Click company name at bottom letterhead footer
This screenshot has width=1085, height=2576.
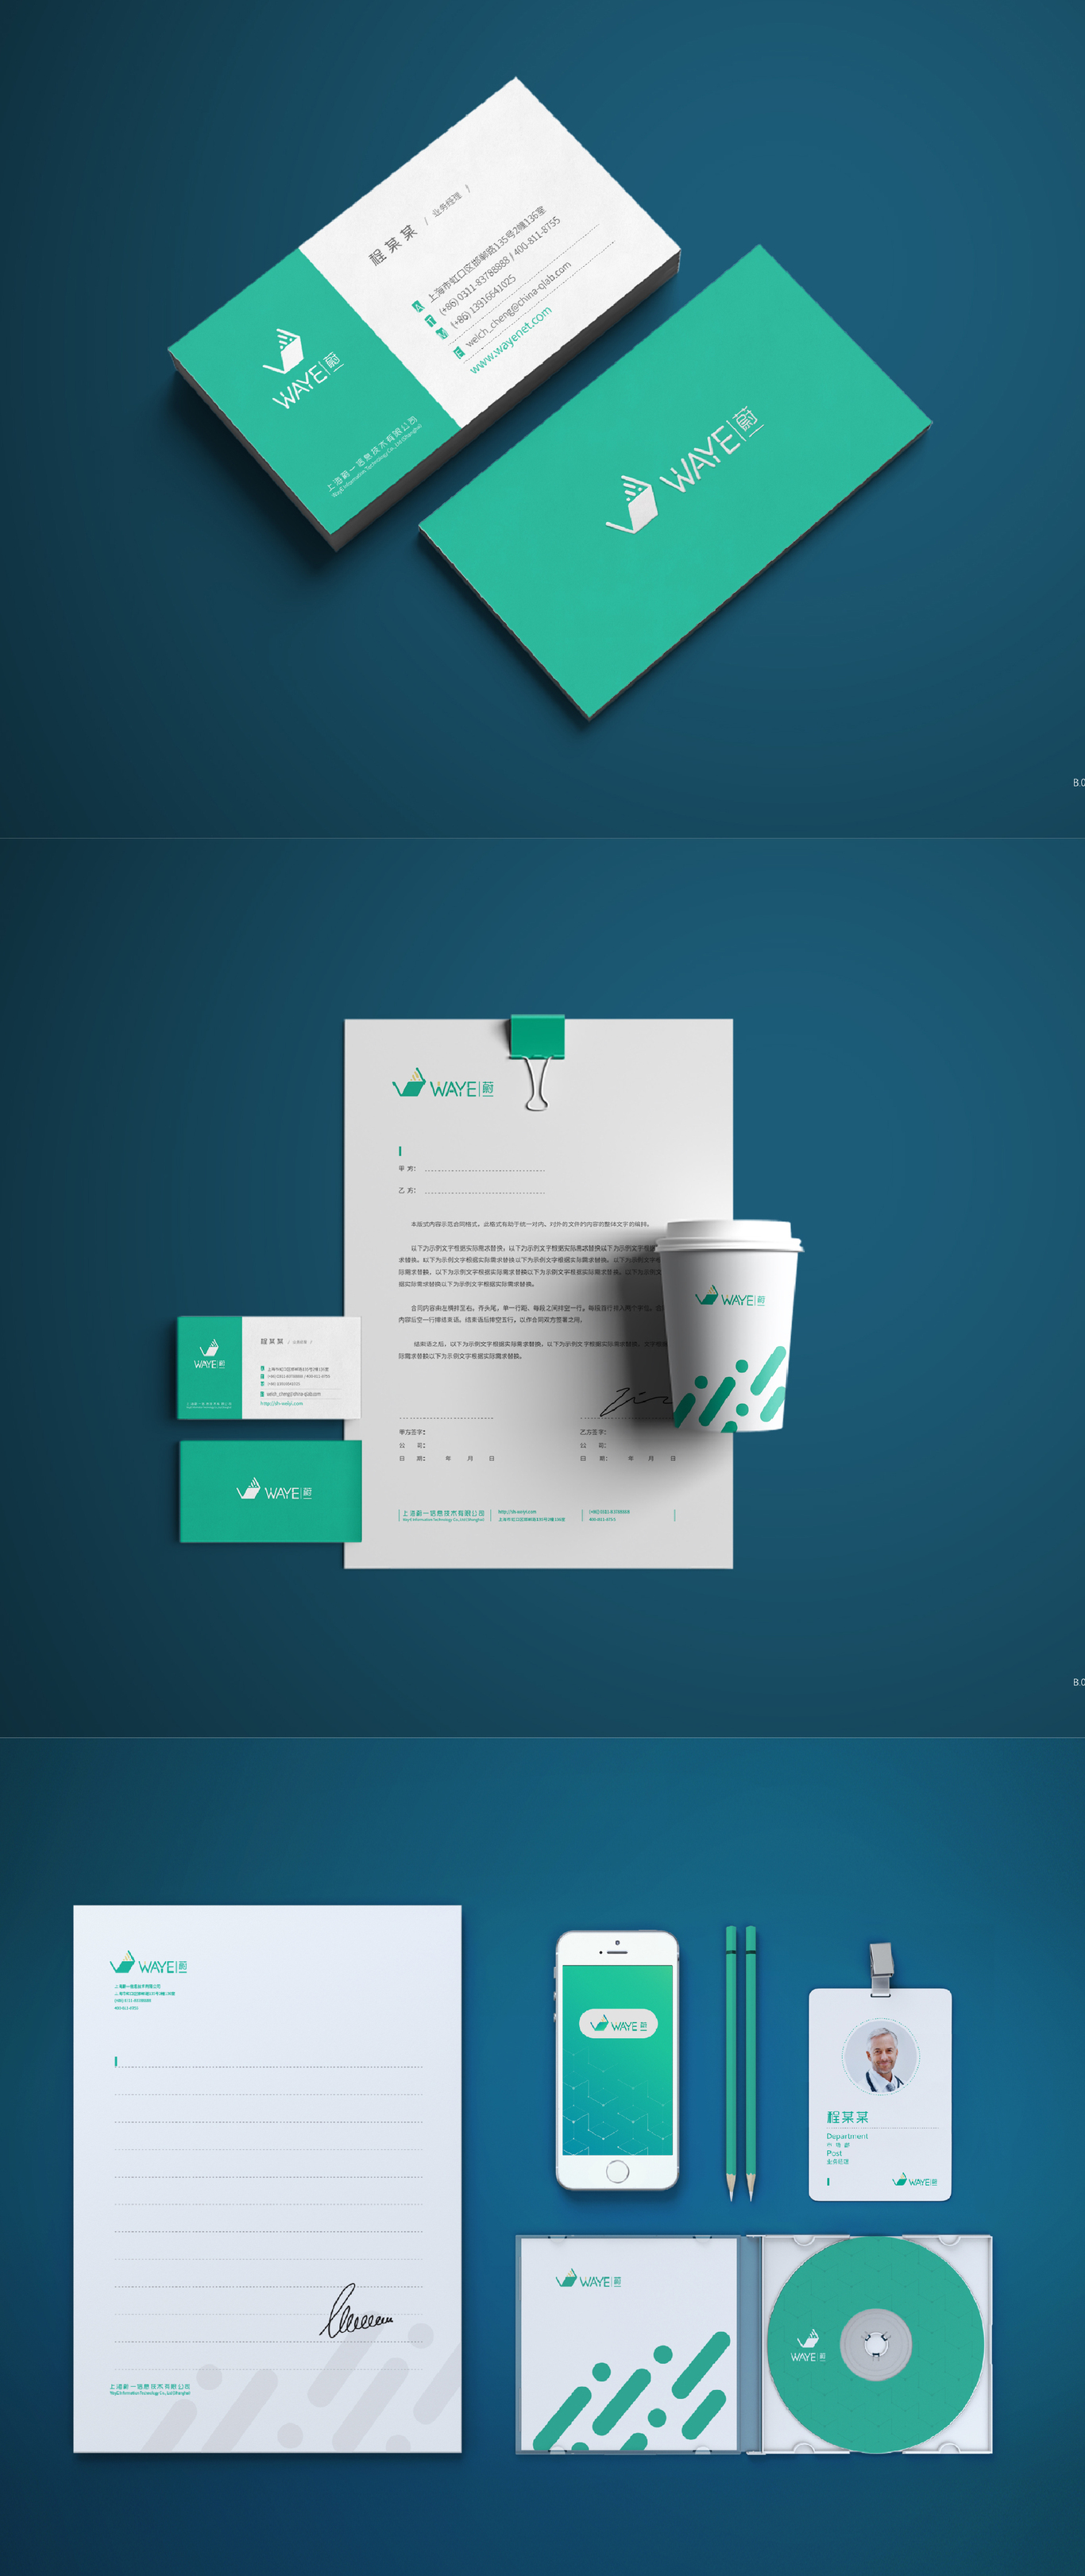150,2388
